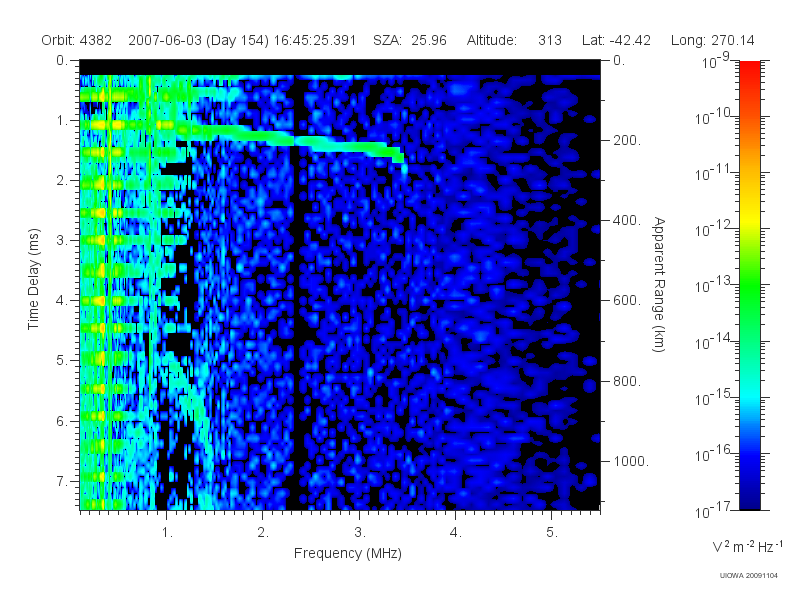Click the yellow band of the color scale
The image size is (800, 600).
click(x=750, y=218)
